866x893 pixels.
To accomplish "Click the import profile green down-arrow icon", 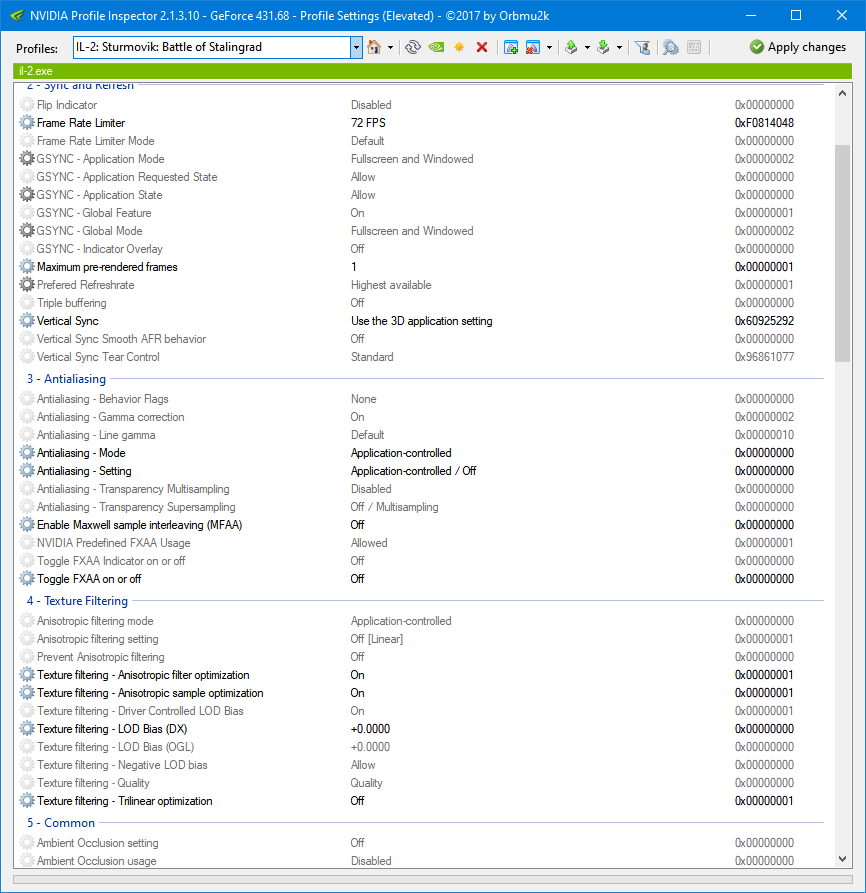I will (x=604, y=47).
